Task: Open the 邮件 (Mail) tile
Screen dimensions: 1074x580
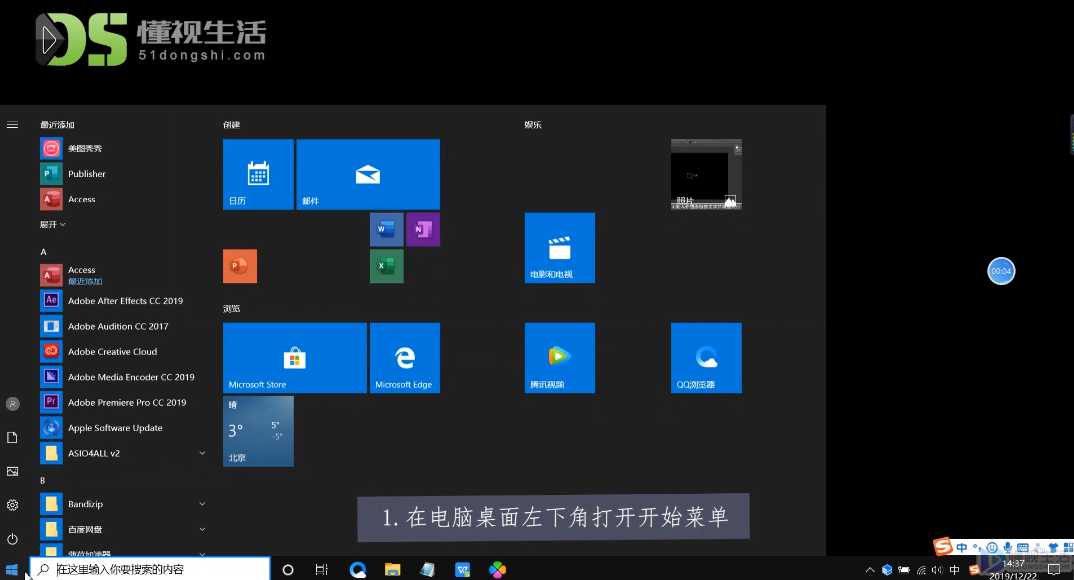Action: tap(368, 173)
